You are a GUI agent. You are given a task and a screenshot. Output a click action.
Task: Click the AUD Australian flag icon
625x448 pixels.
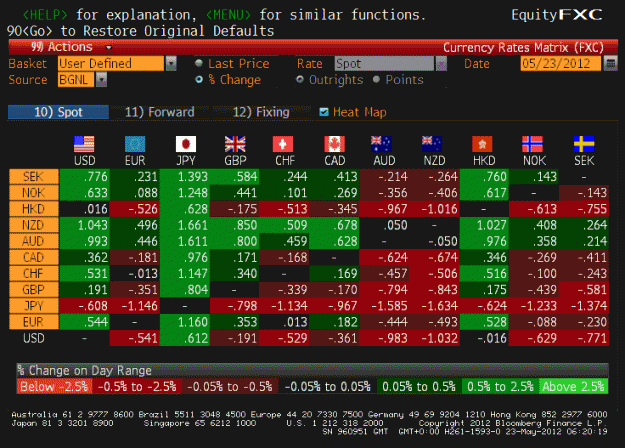381,144
